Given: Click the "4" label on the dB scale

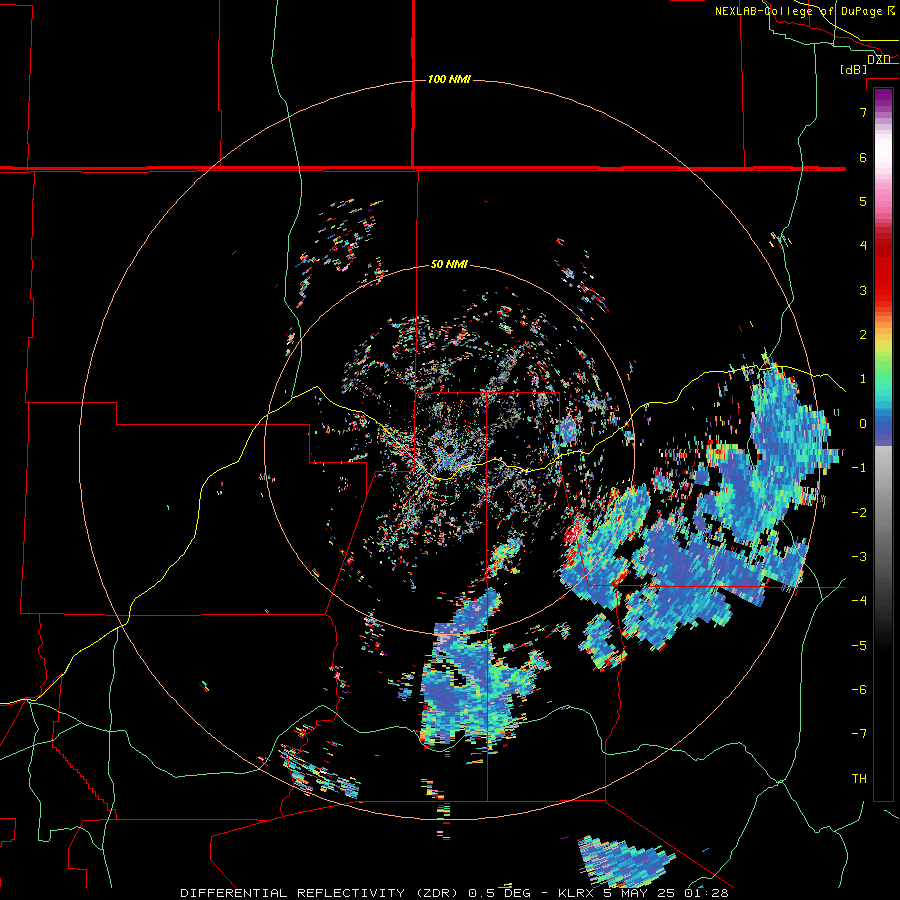Looking at the screenshot, I should click(863, 246).
